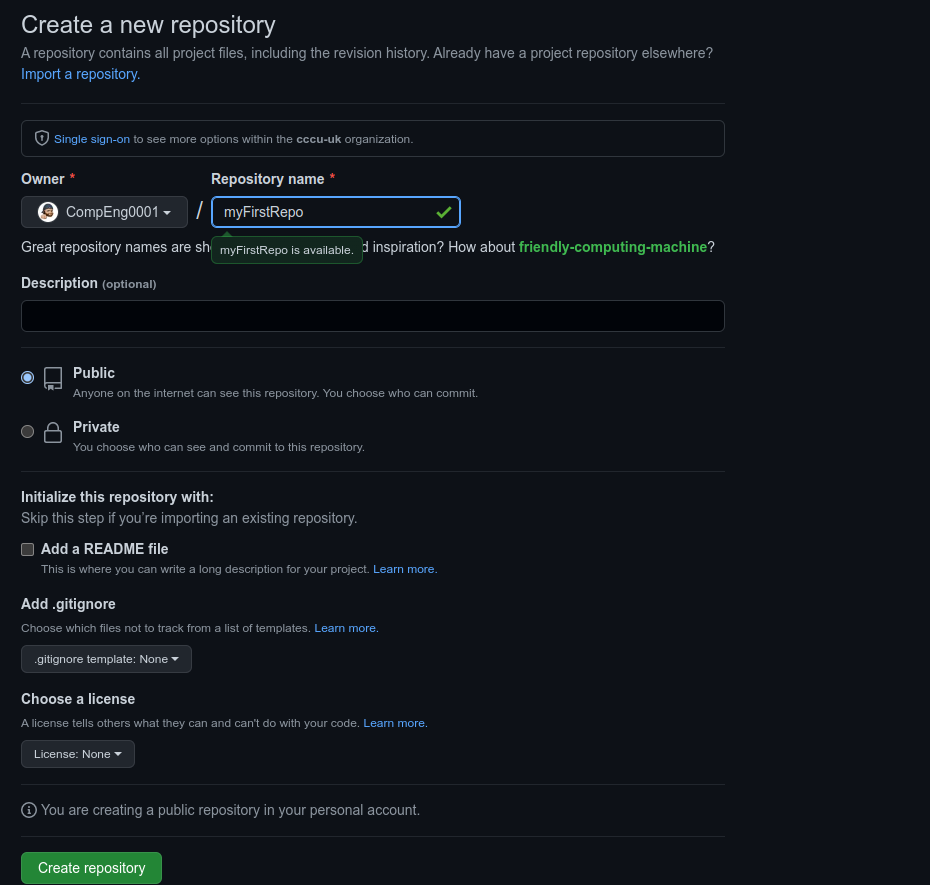Open Learn more about licenses
The image size is (930, 885).
coord(393,722)
